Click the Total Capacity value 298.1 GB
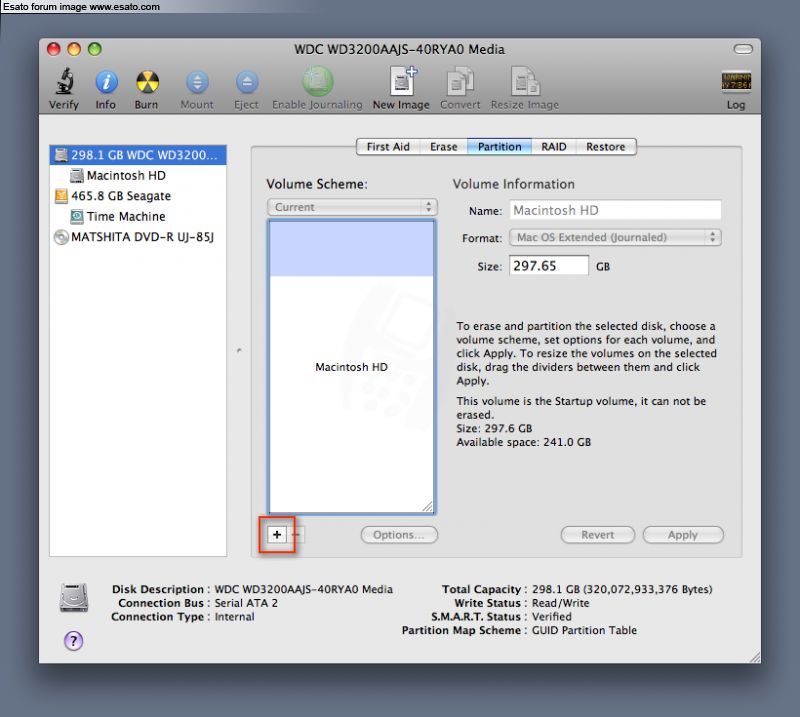The height and width of the screenshot is (717, 800). (x=622, y=589)
